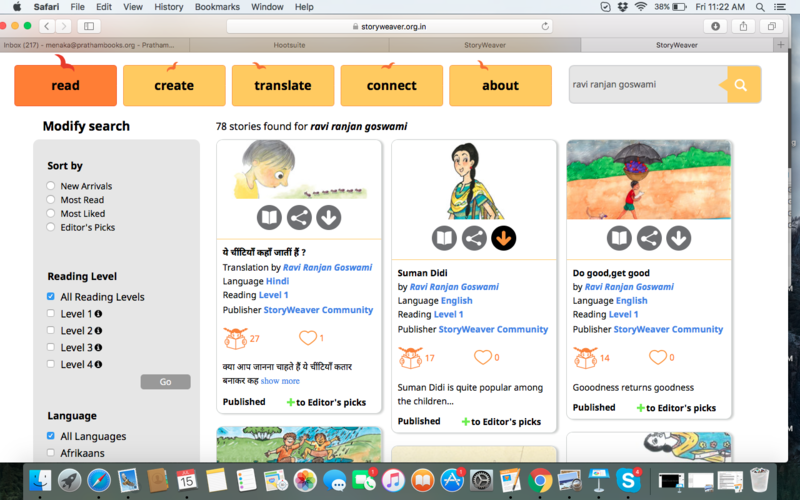Select New Arrivals sort option
The height and width of the screenshot is (500, 800).
(51, 186)
